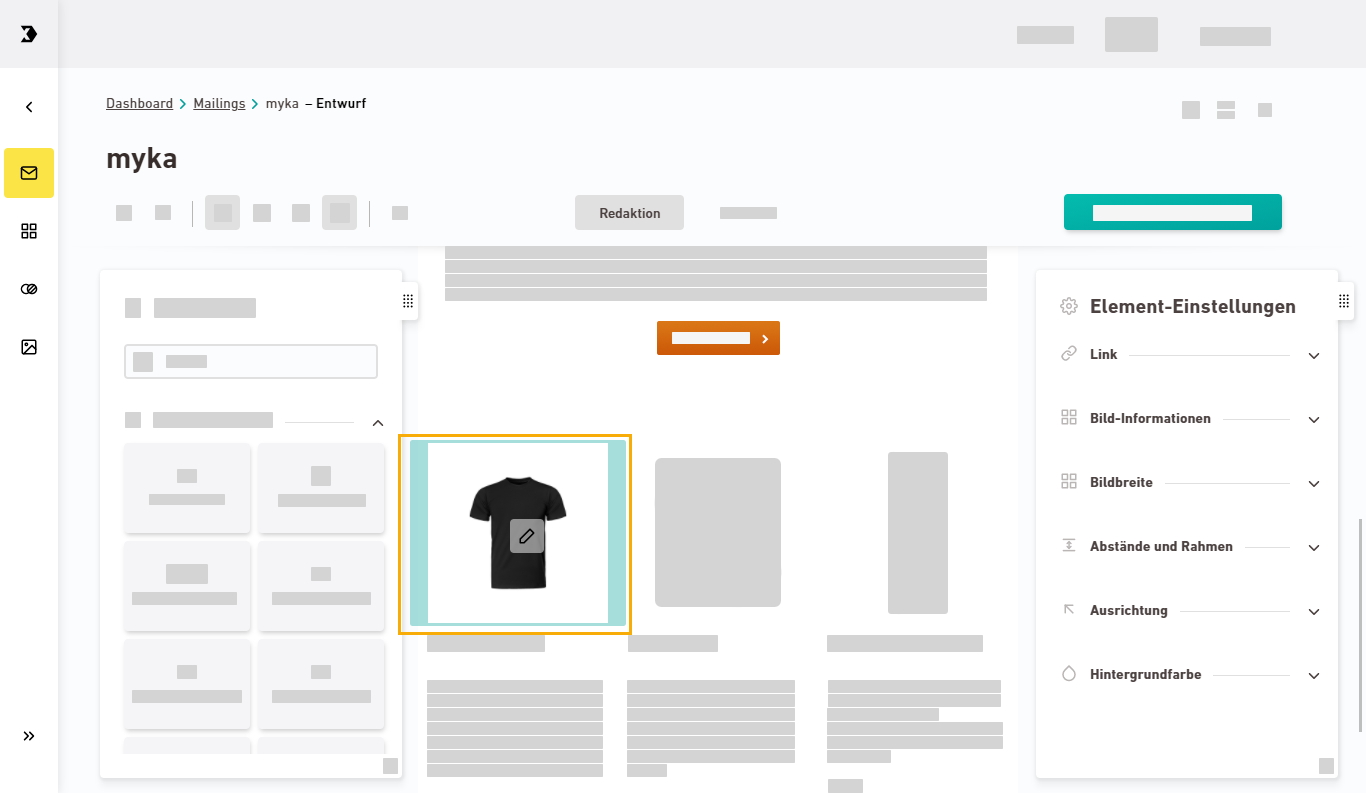This screenshot has height=793, width=1366.
Task: Expand the Hintergrundfarbe color section
Action: pyautogui.click(x=1314, y=676)
